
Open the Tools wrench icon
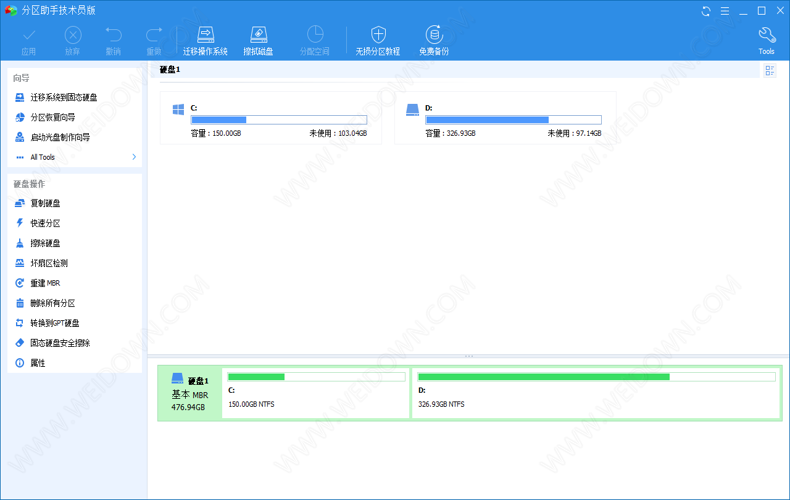(x=766, y=39)
